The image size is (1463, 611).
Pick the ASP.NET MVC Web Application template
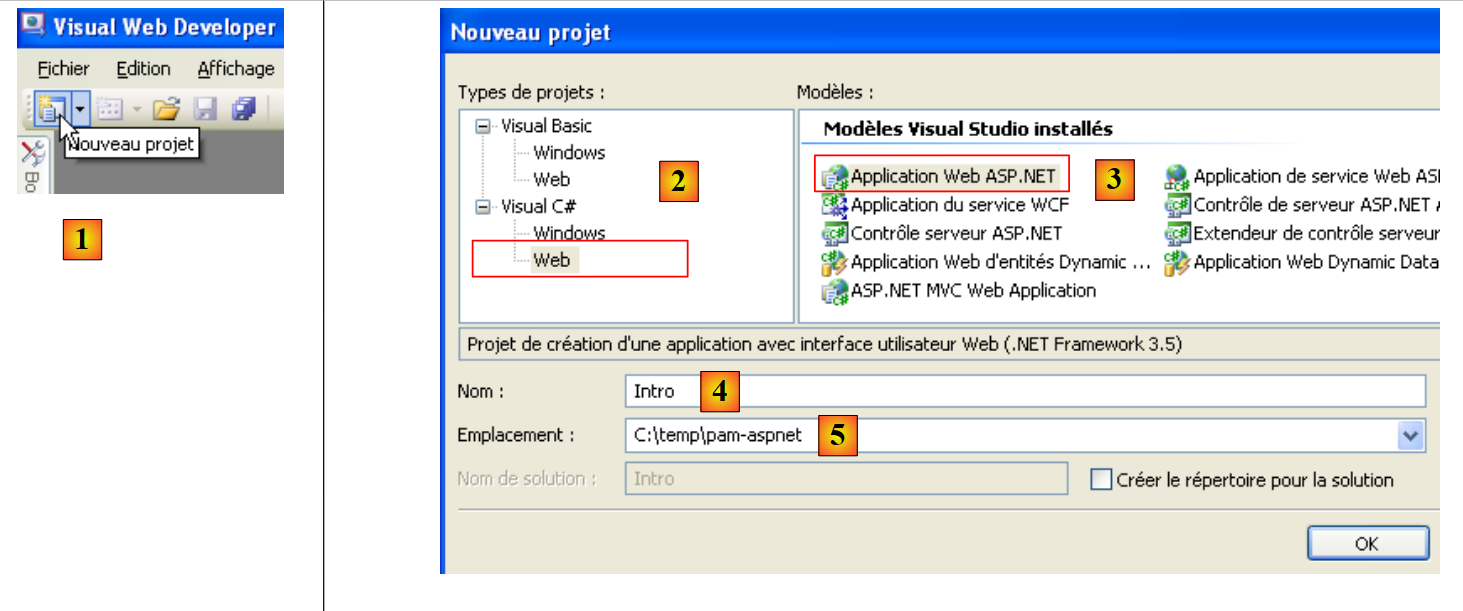tap(972, 291)
